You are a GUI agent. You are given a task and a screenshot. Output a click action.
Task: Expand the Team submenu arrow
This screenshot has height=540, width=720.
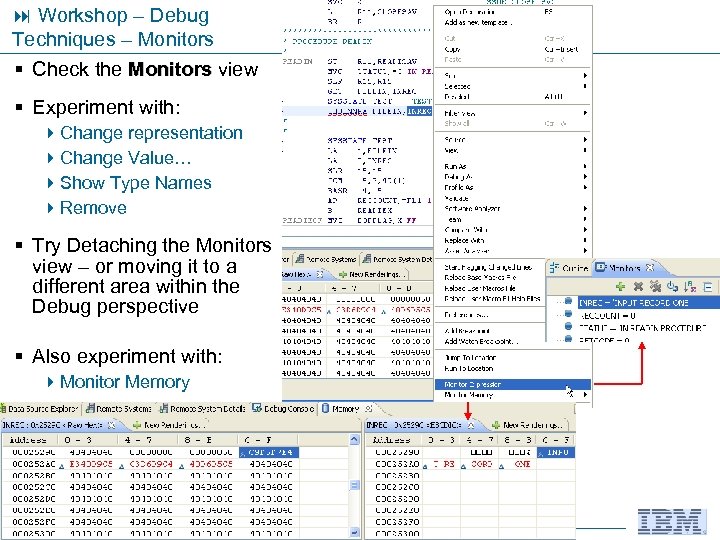(585, 219)
